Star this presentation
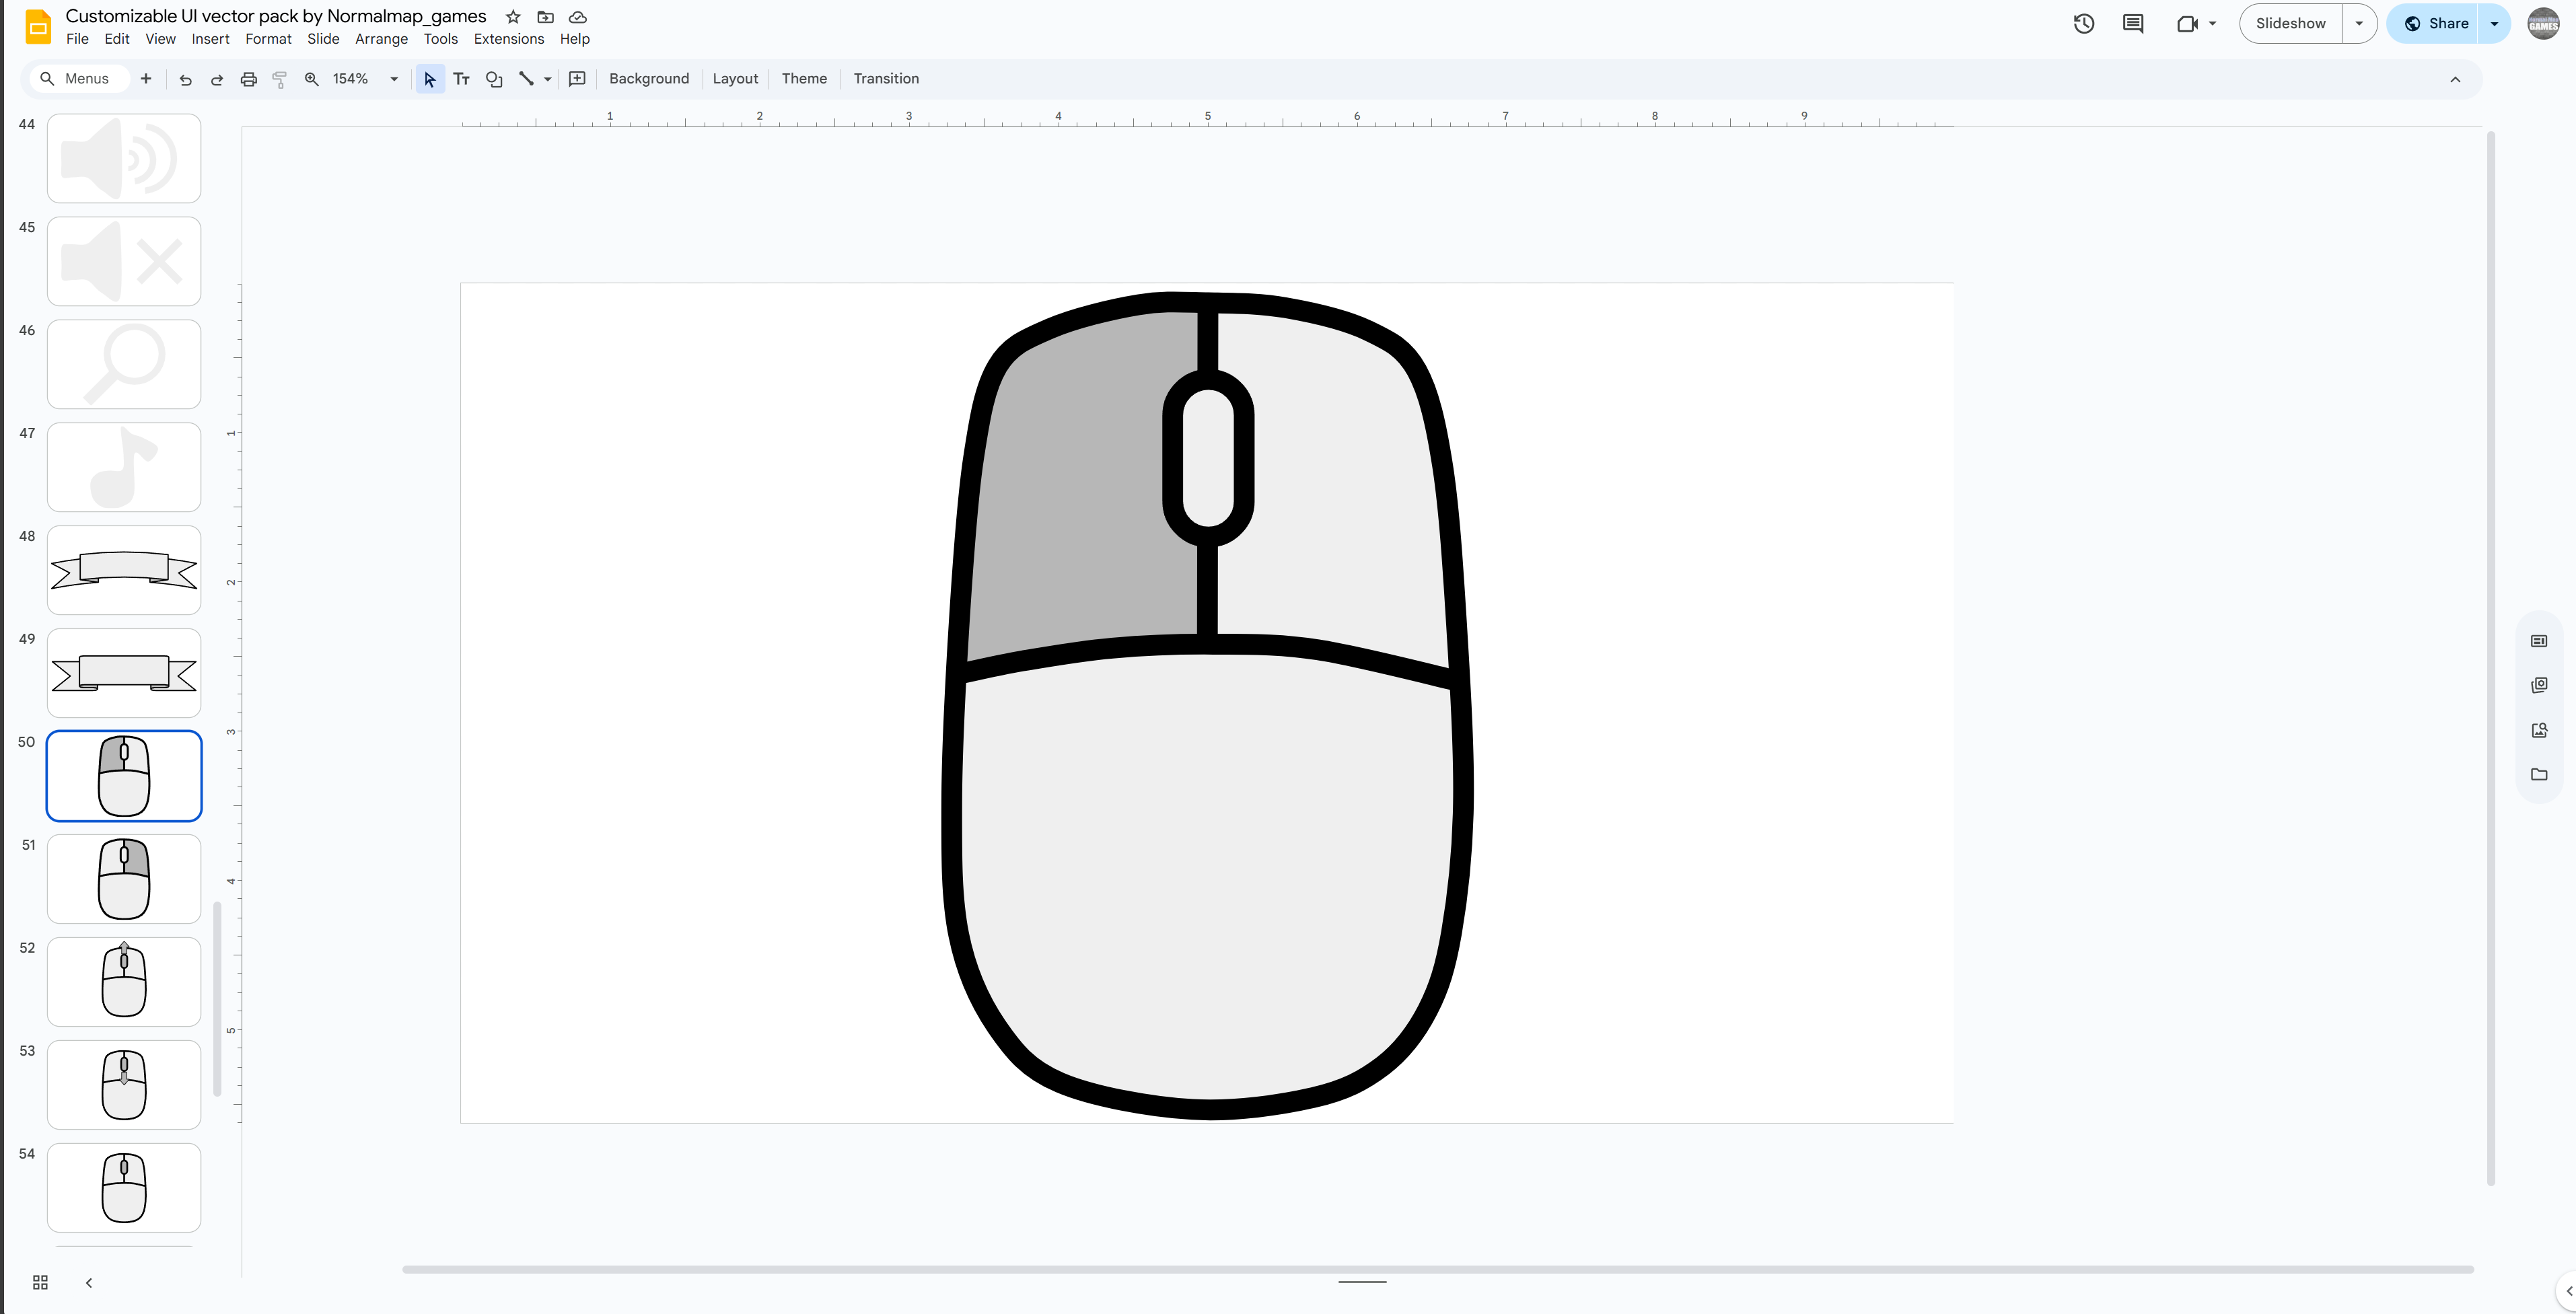2576x1314 pixels. [513, 17]
